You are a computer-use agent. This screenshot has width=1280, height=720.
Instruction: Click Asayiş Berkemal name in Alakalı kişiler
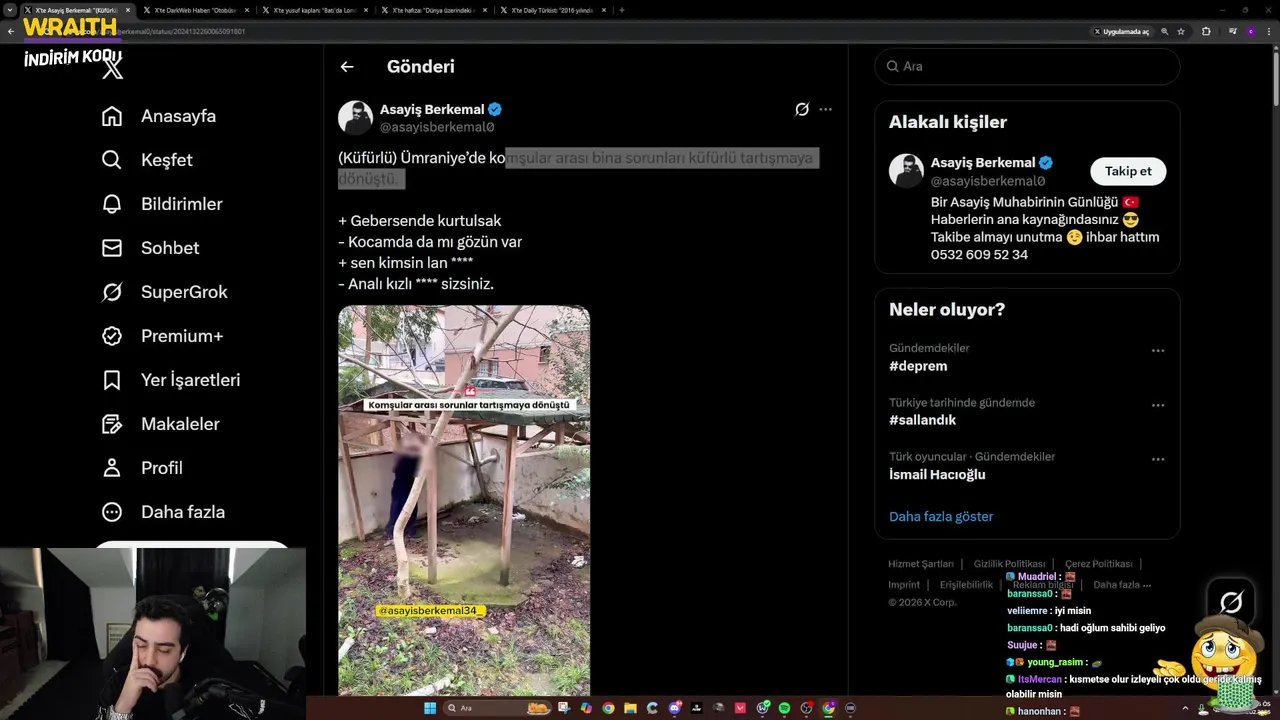coord(983,163)
